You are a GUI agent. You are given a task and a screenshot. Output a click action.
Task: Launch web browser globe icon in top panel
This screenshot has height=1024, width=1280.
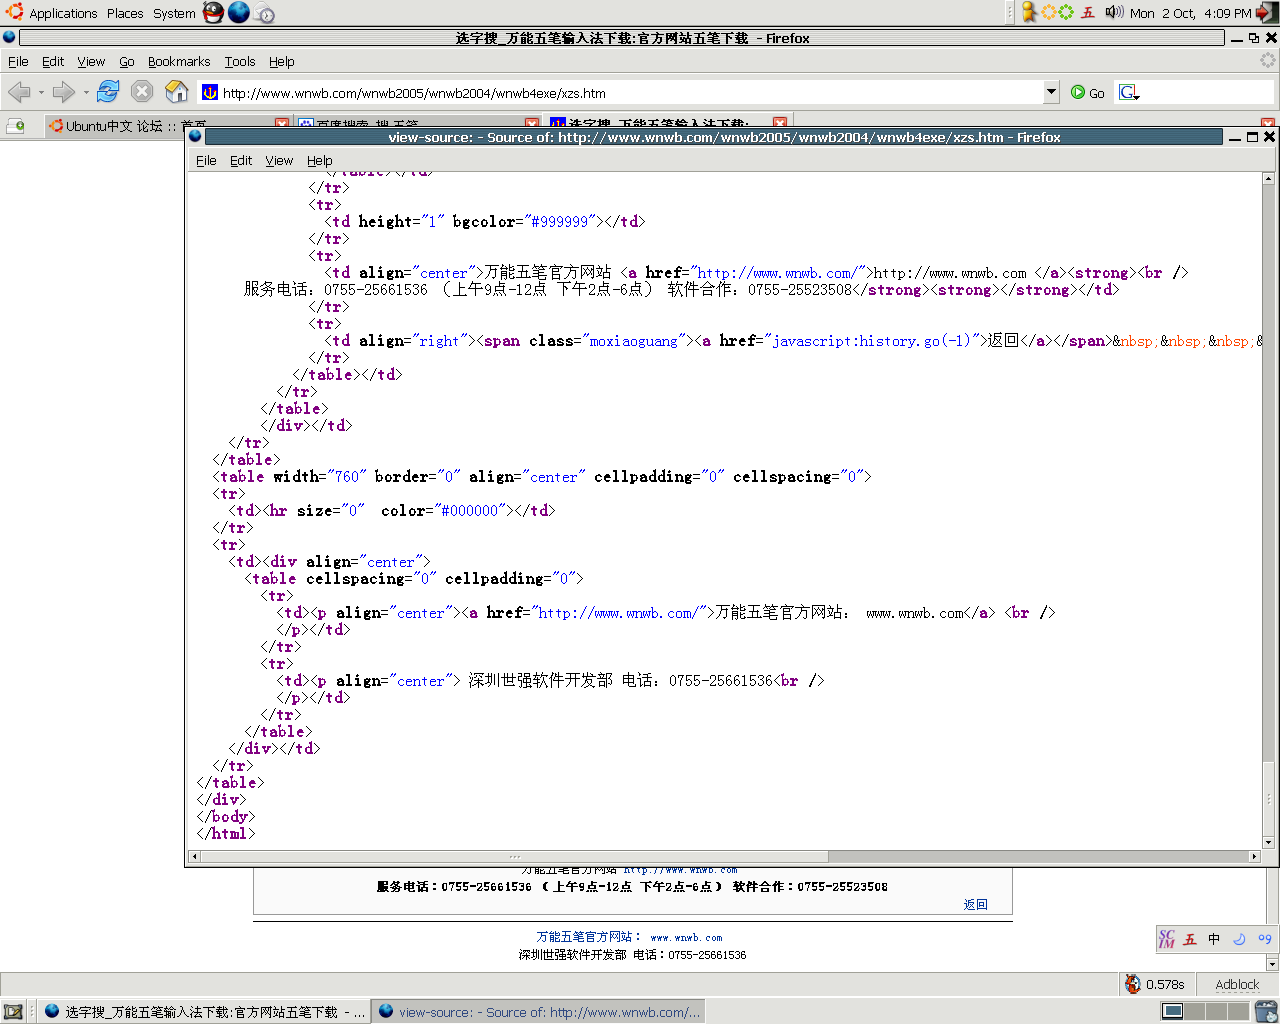[239, 12]
